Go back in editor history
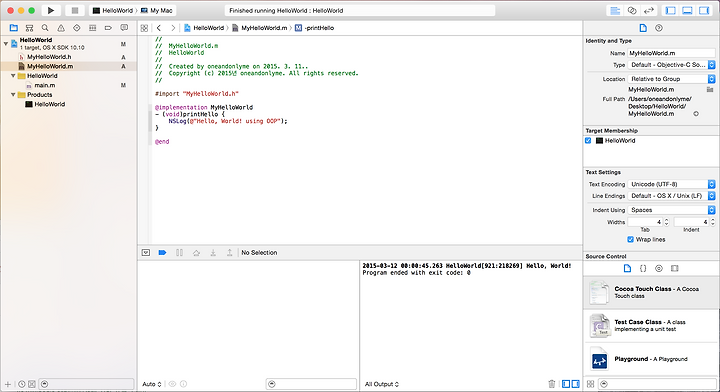 tap(159, 28)
